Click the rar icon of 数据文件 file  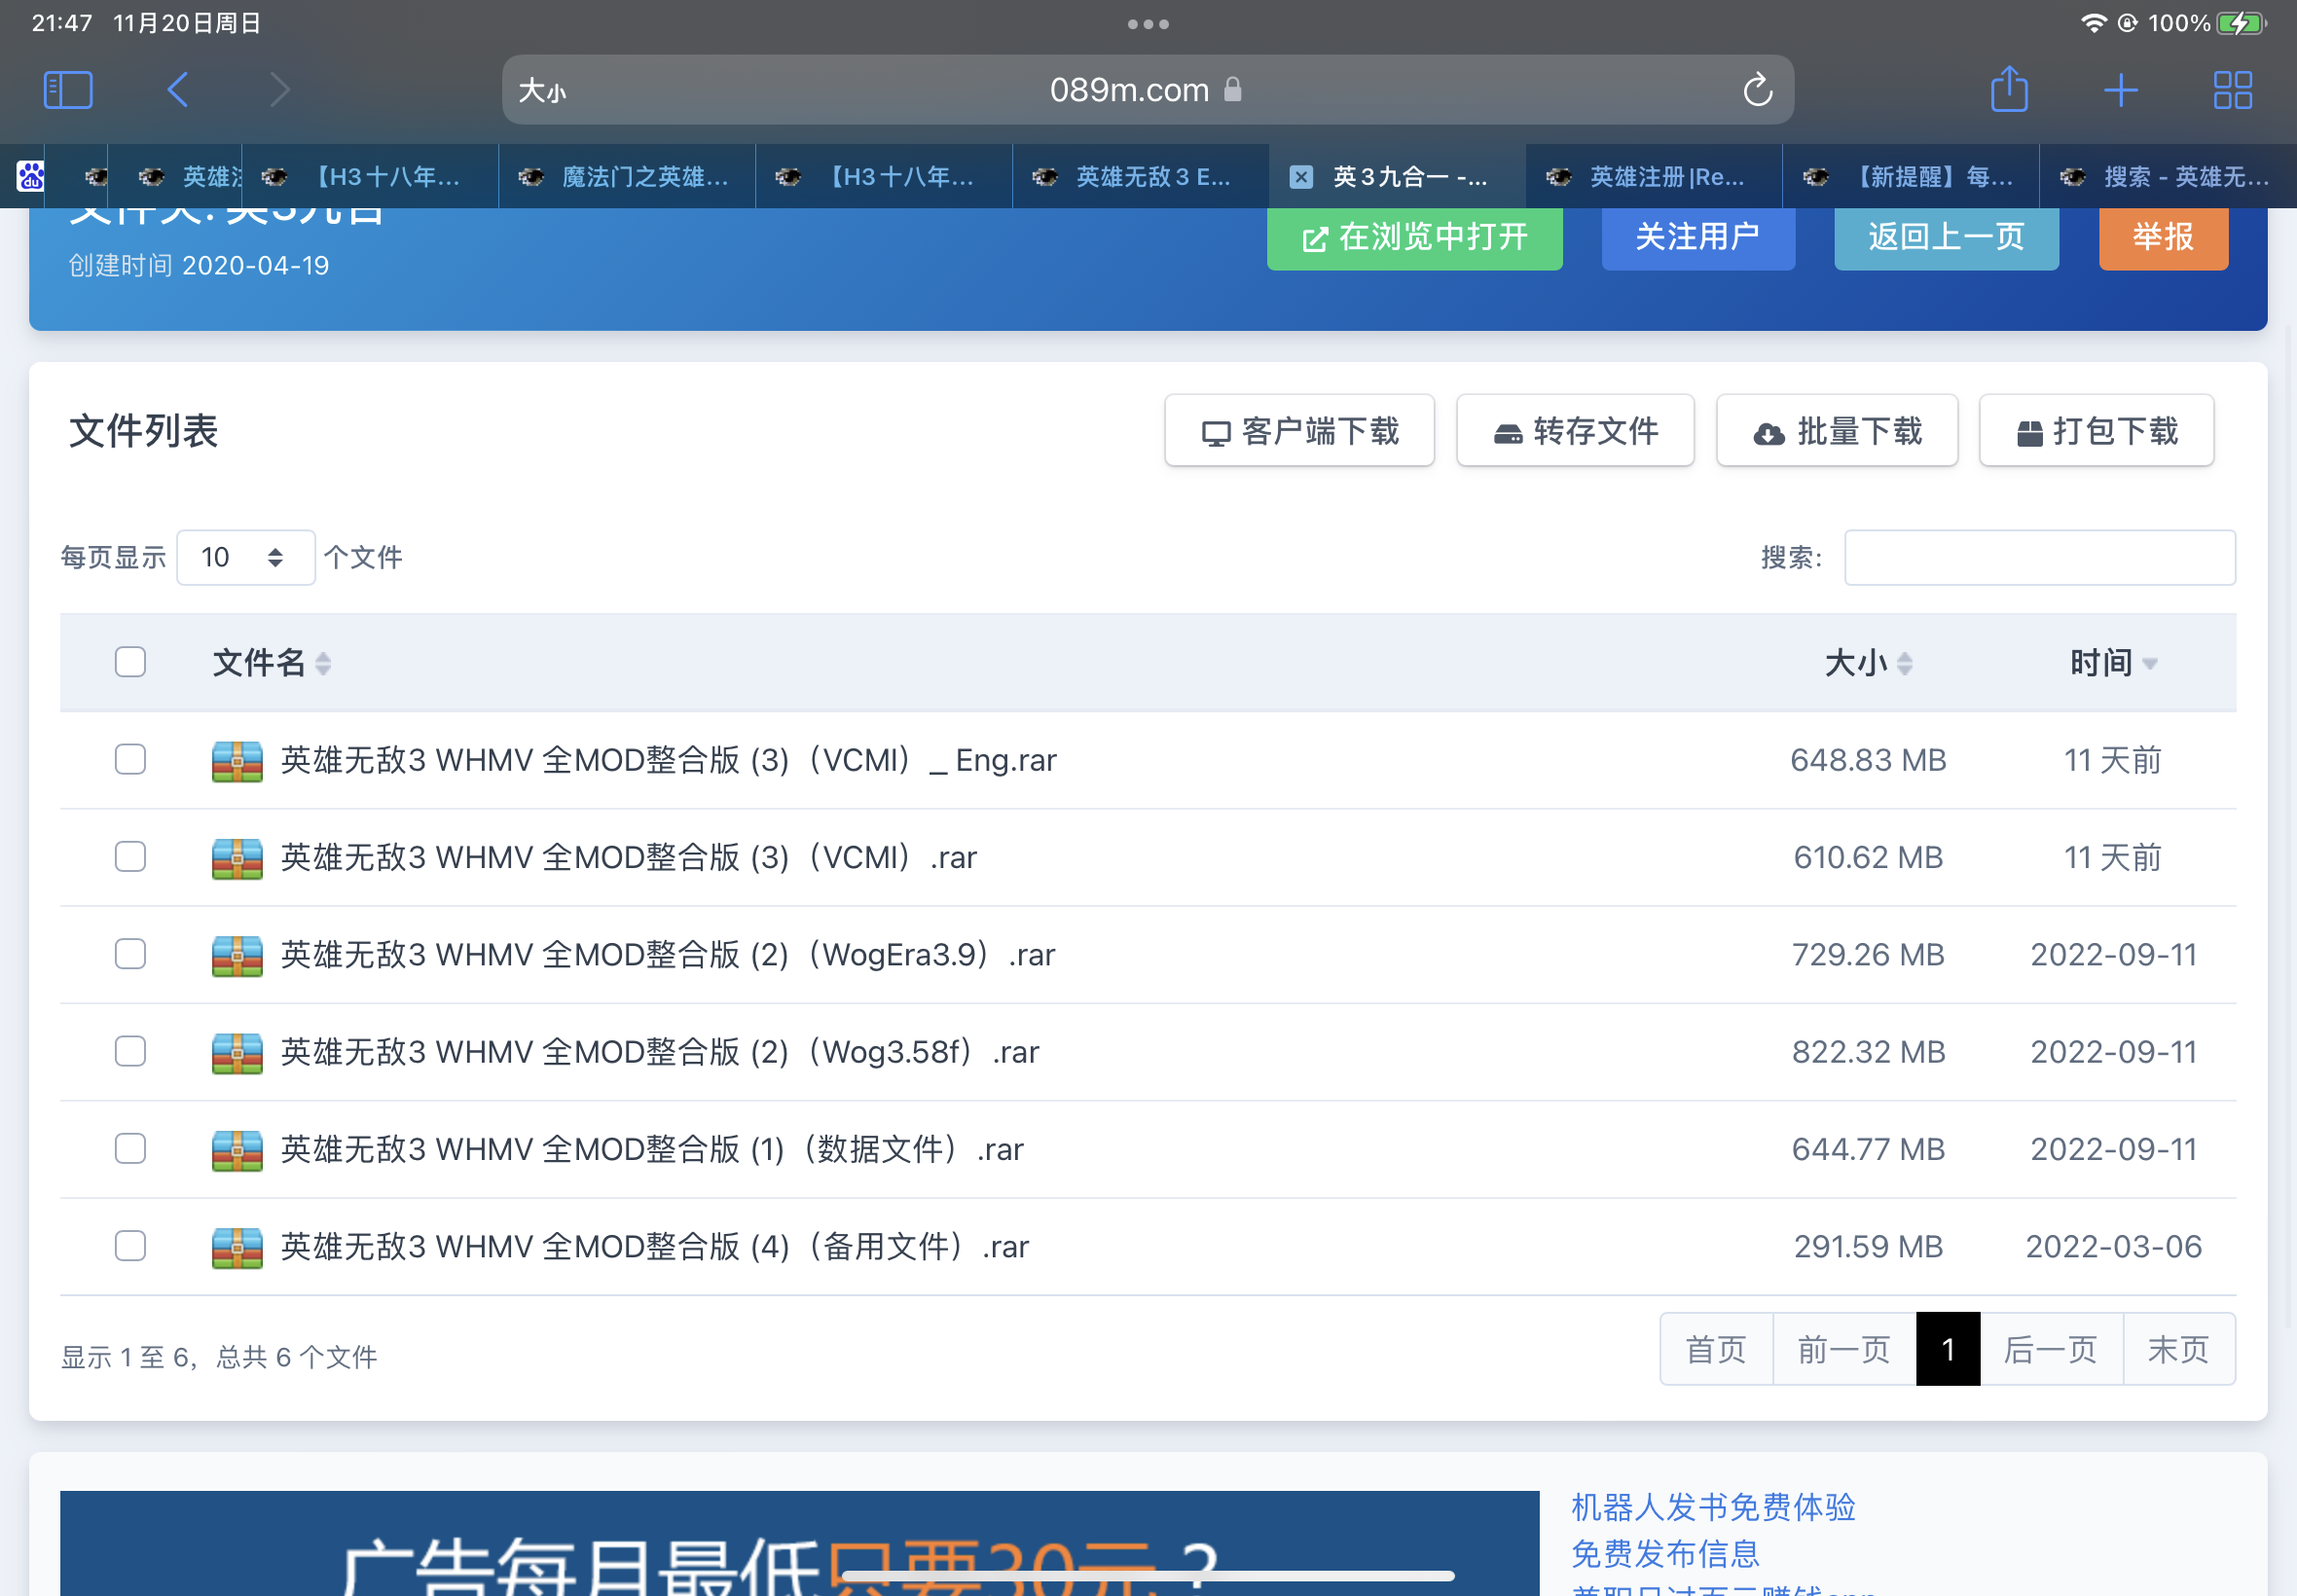tap(237, 1150)
